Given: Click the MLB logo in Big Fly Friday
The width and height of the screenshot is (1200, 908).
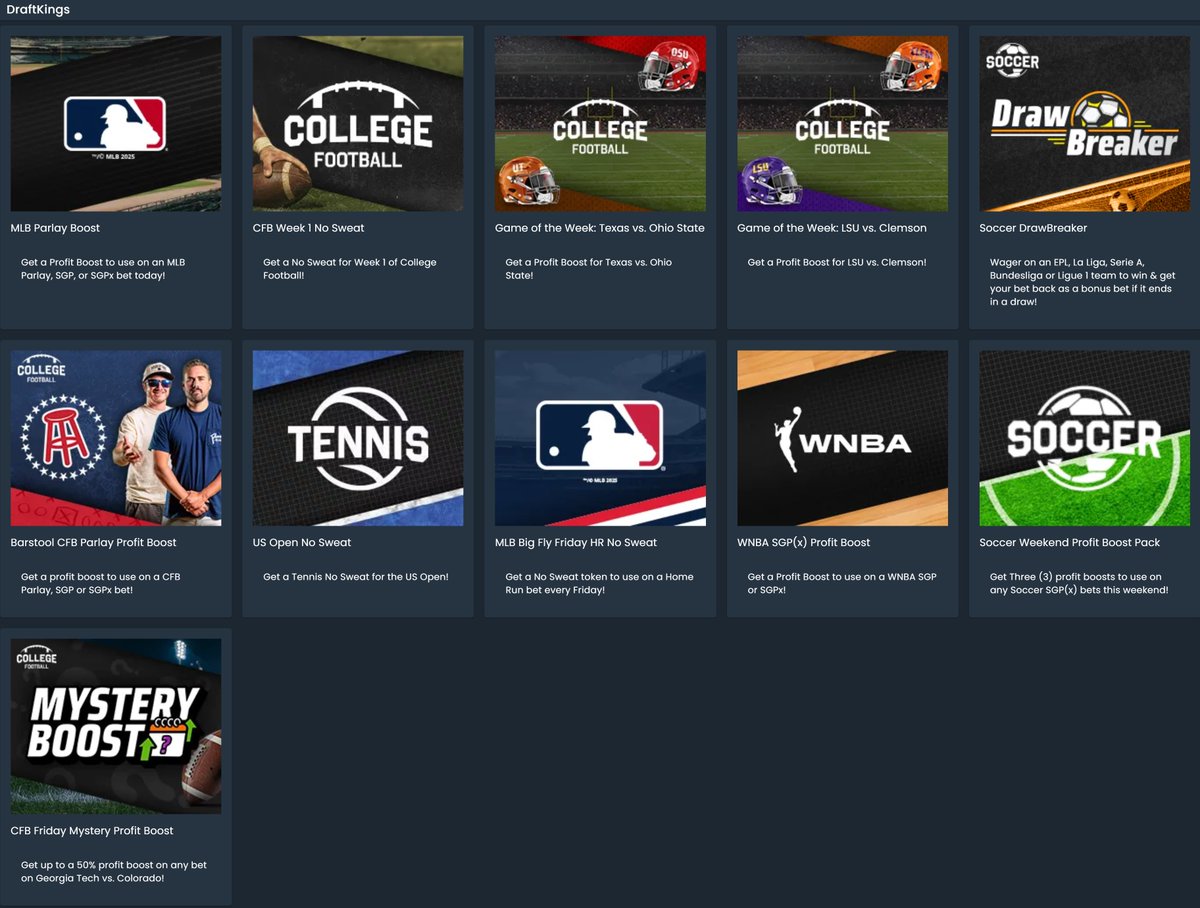Looking at the screenshot, I should [x=600, y=438].
